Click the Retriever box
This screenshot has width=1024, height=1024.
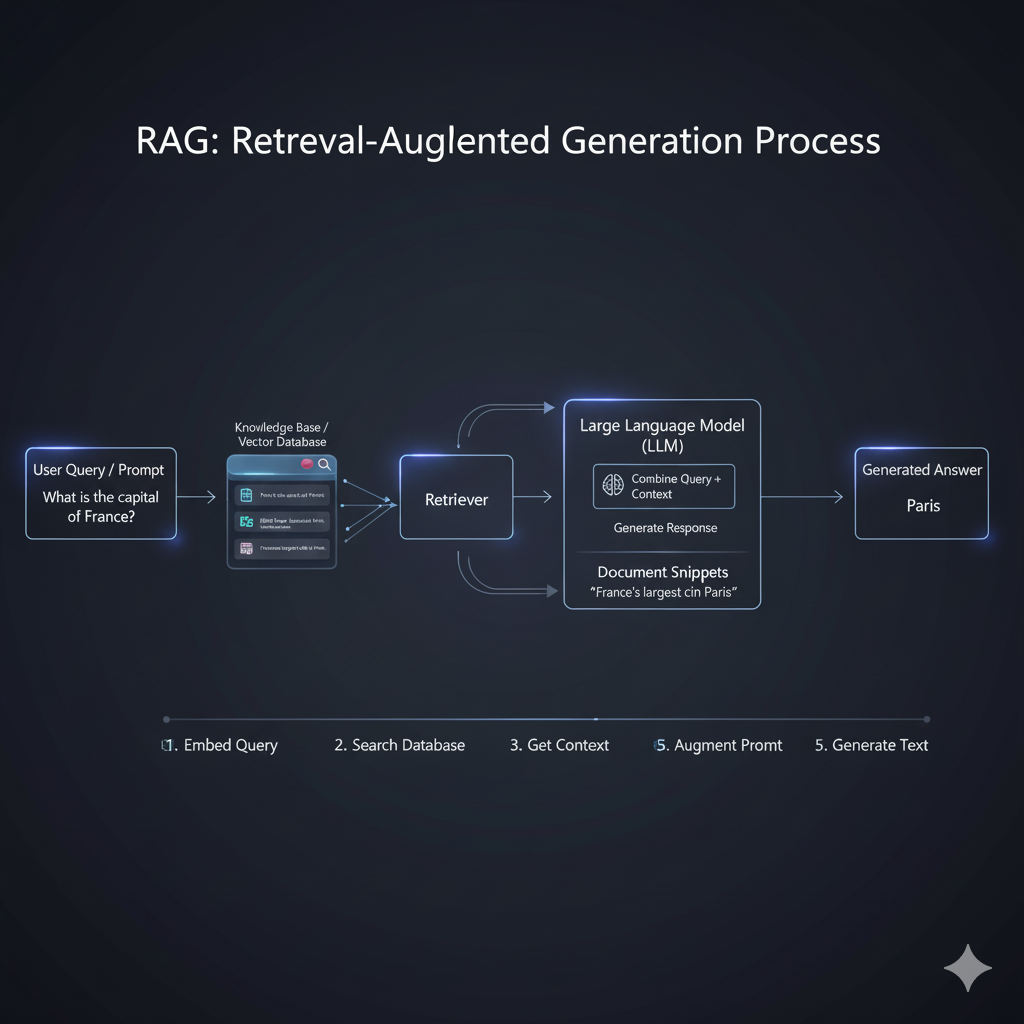pyautogui.click(x=456, y=498)
